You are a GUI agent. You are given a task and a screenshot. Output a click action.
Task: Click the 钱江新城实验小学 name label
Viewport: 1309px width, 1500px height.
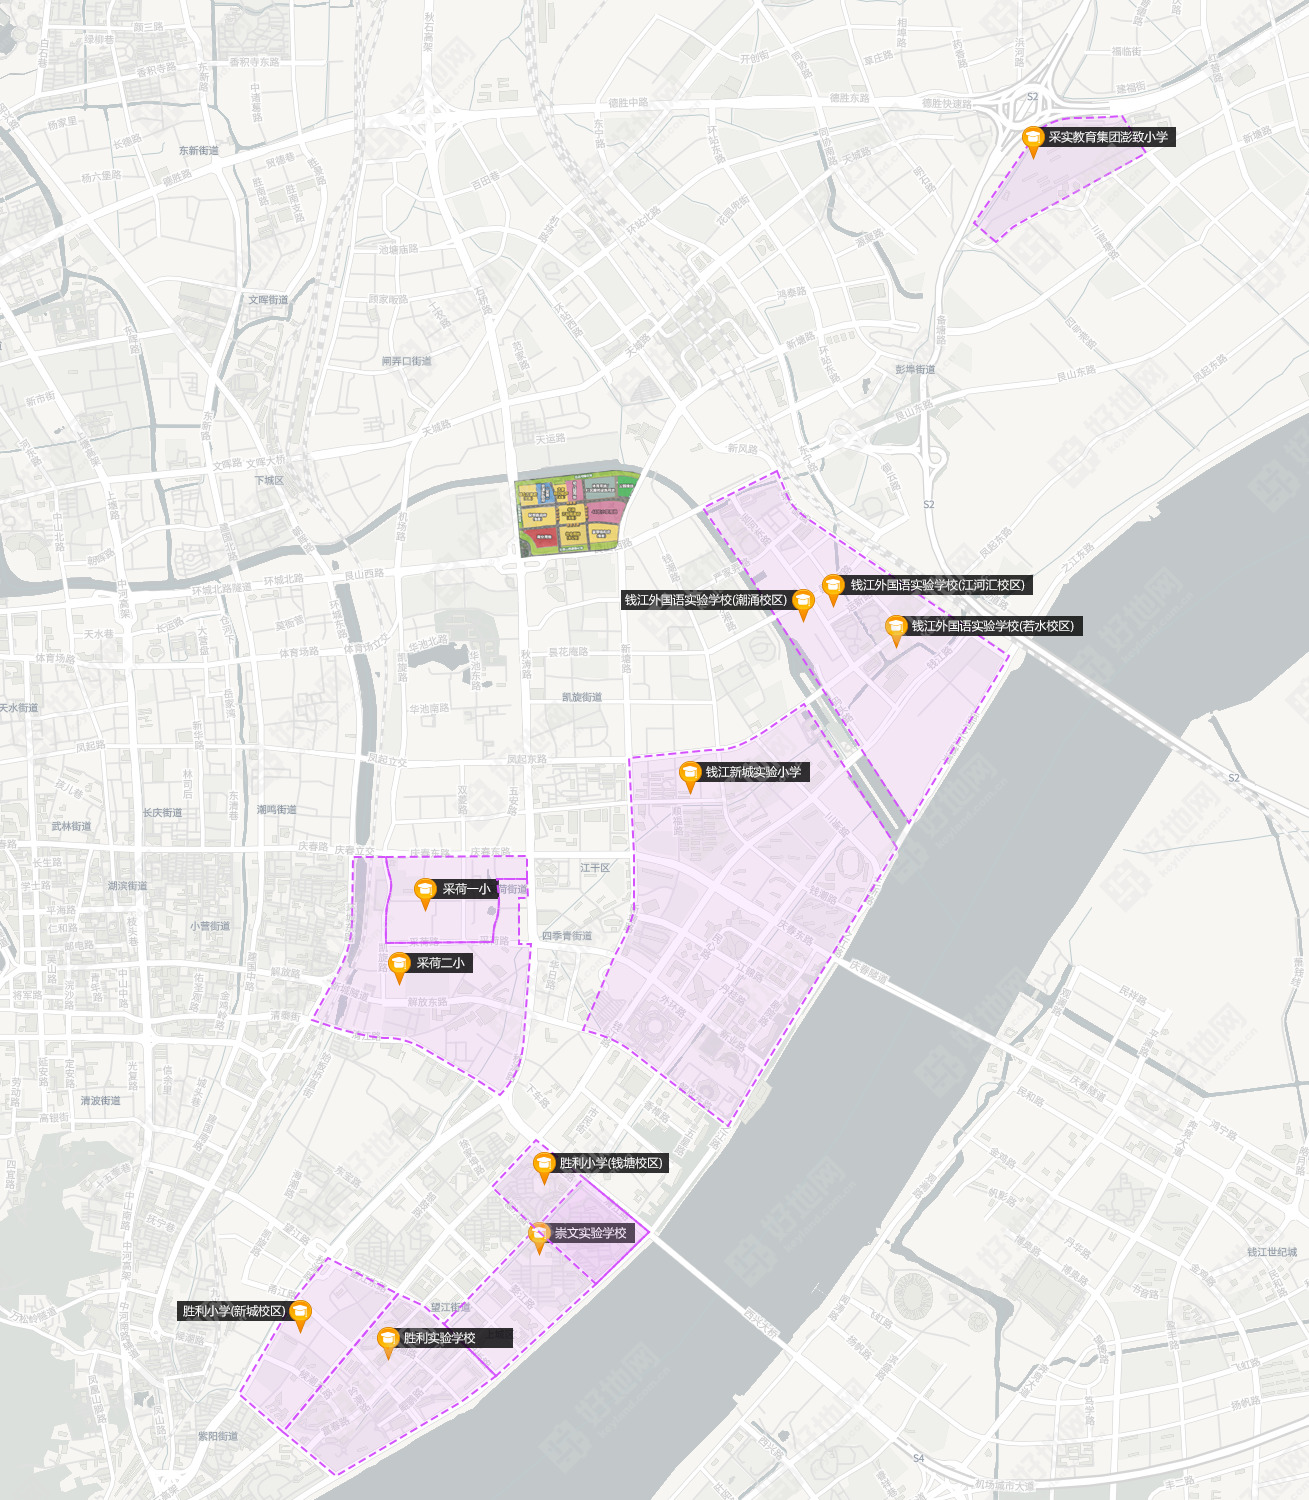(x=753, y=772)
